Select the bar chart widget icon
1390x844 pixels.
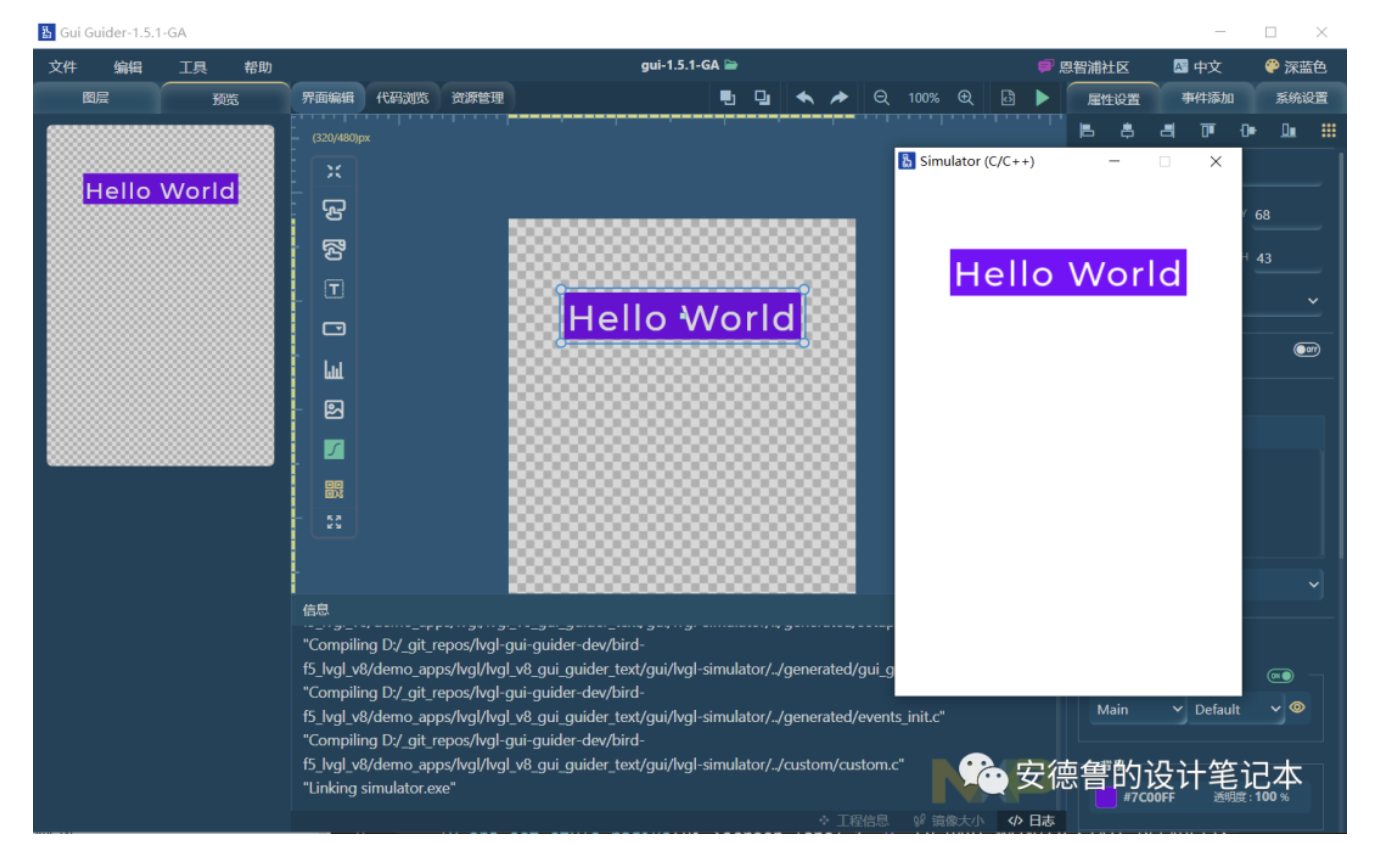click(x=334, y=369)
